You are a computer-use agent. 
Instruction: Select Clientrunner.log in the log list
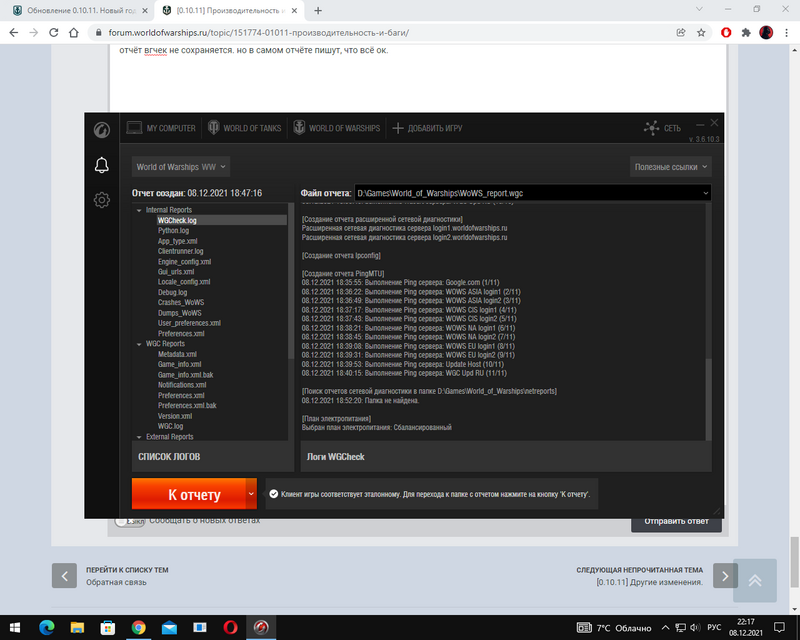click(x=181, y=251)
